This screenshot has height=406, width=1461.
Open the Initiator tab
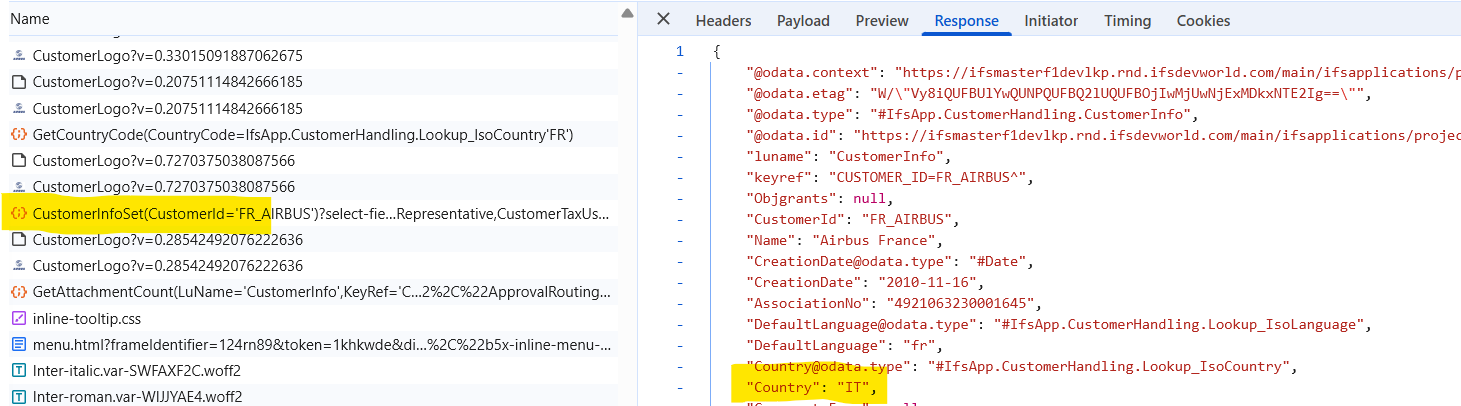point(1051,21)
